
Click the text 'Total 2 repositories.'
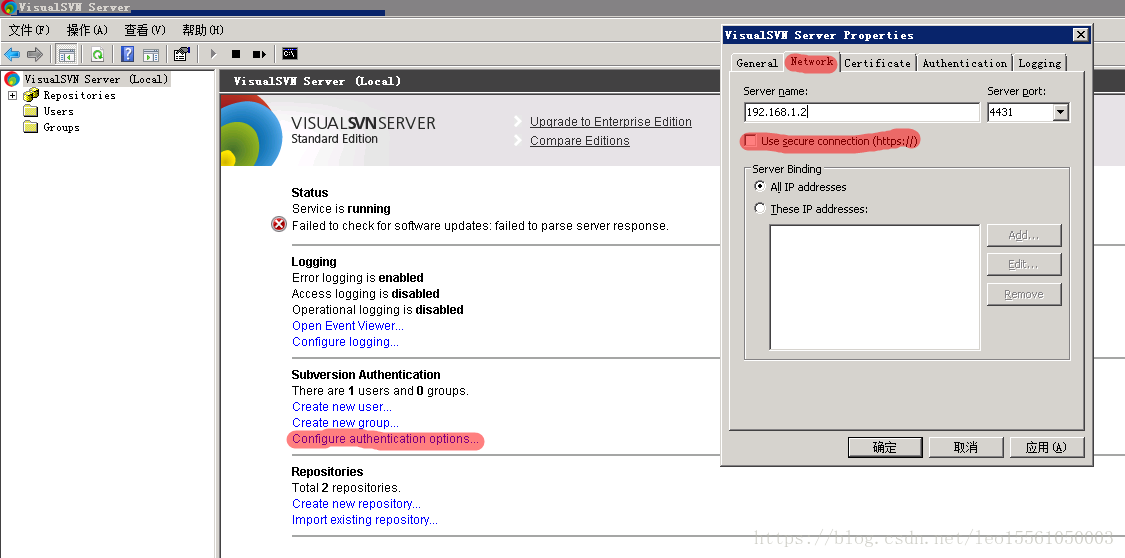point(346,488)
